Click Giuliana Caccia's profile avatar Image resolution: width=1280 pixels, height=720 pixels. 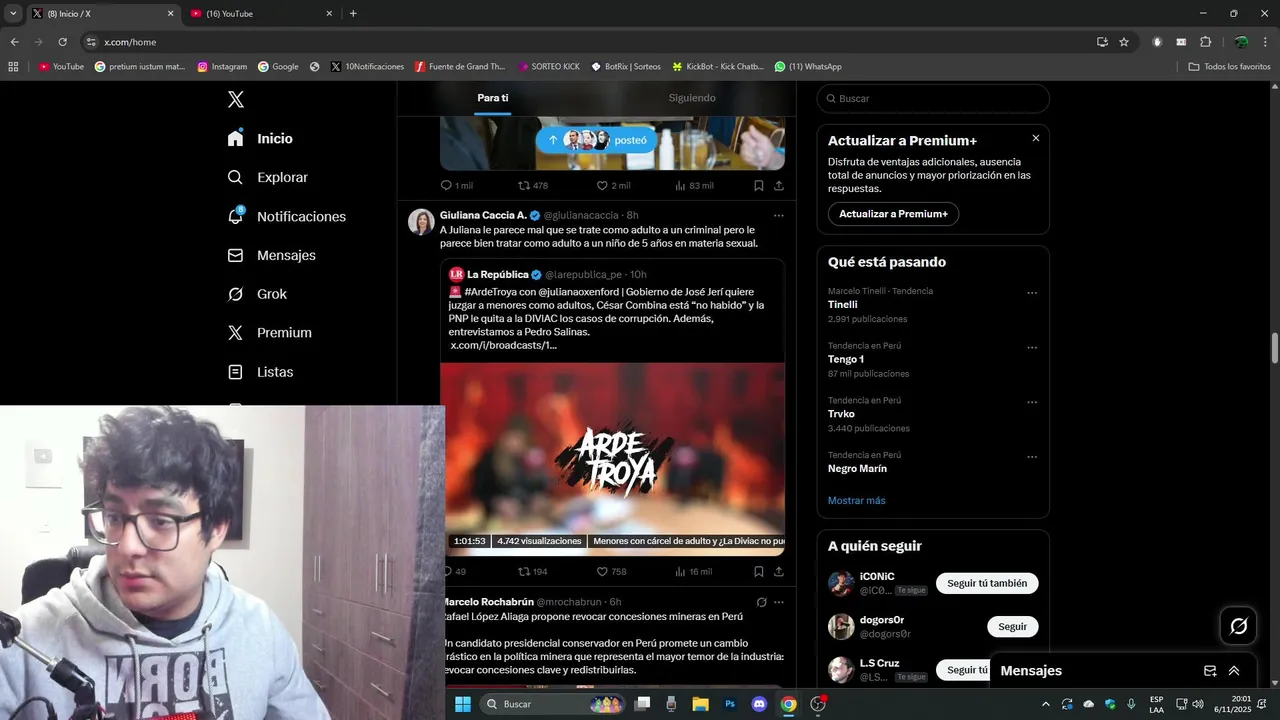(x=421, y=222)
